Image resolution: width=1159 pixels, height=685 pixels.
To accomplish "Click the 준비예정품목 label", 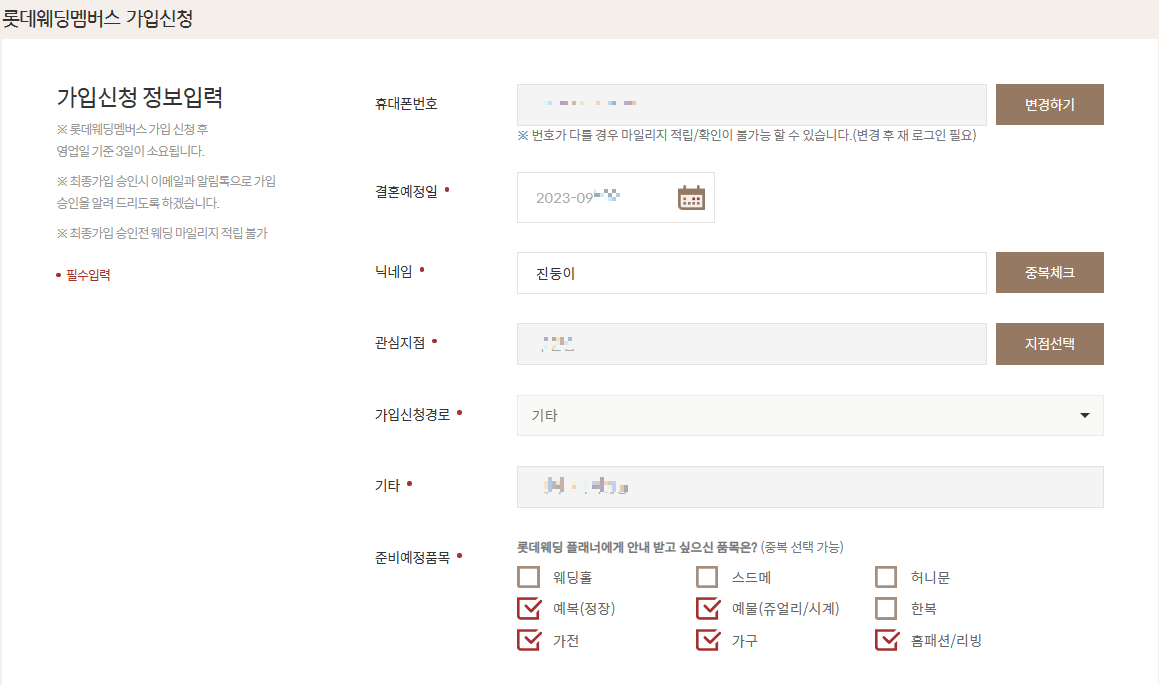I will [412, 558].
